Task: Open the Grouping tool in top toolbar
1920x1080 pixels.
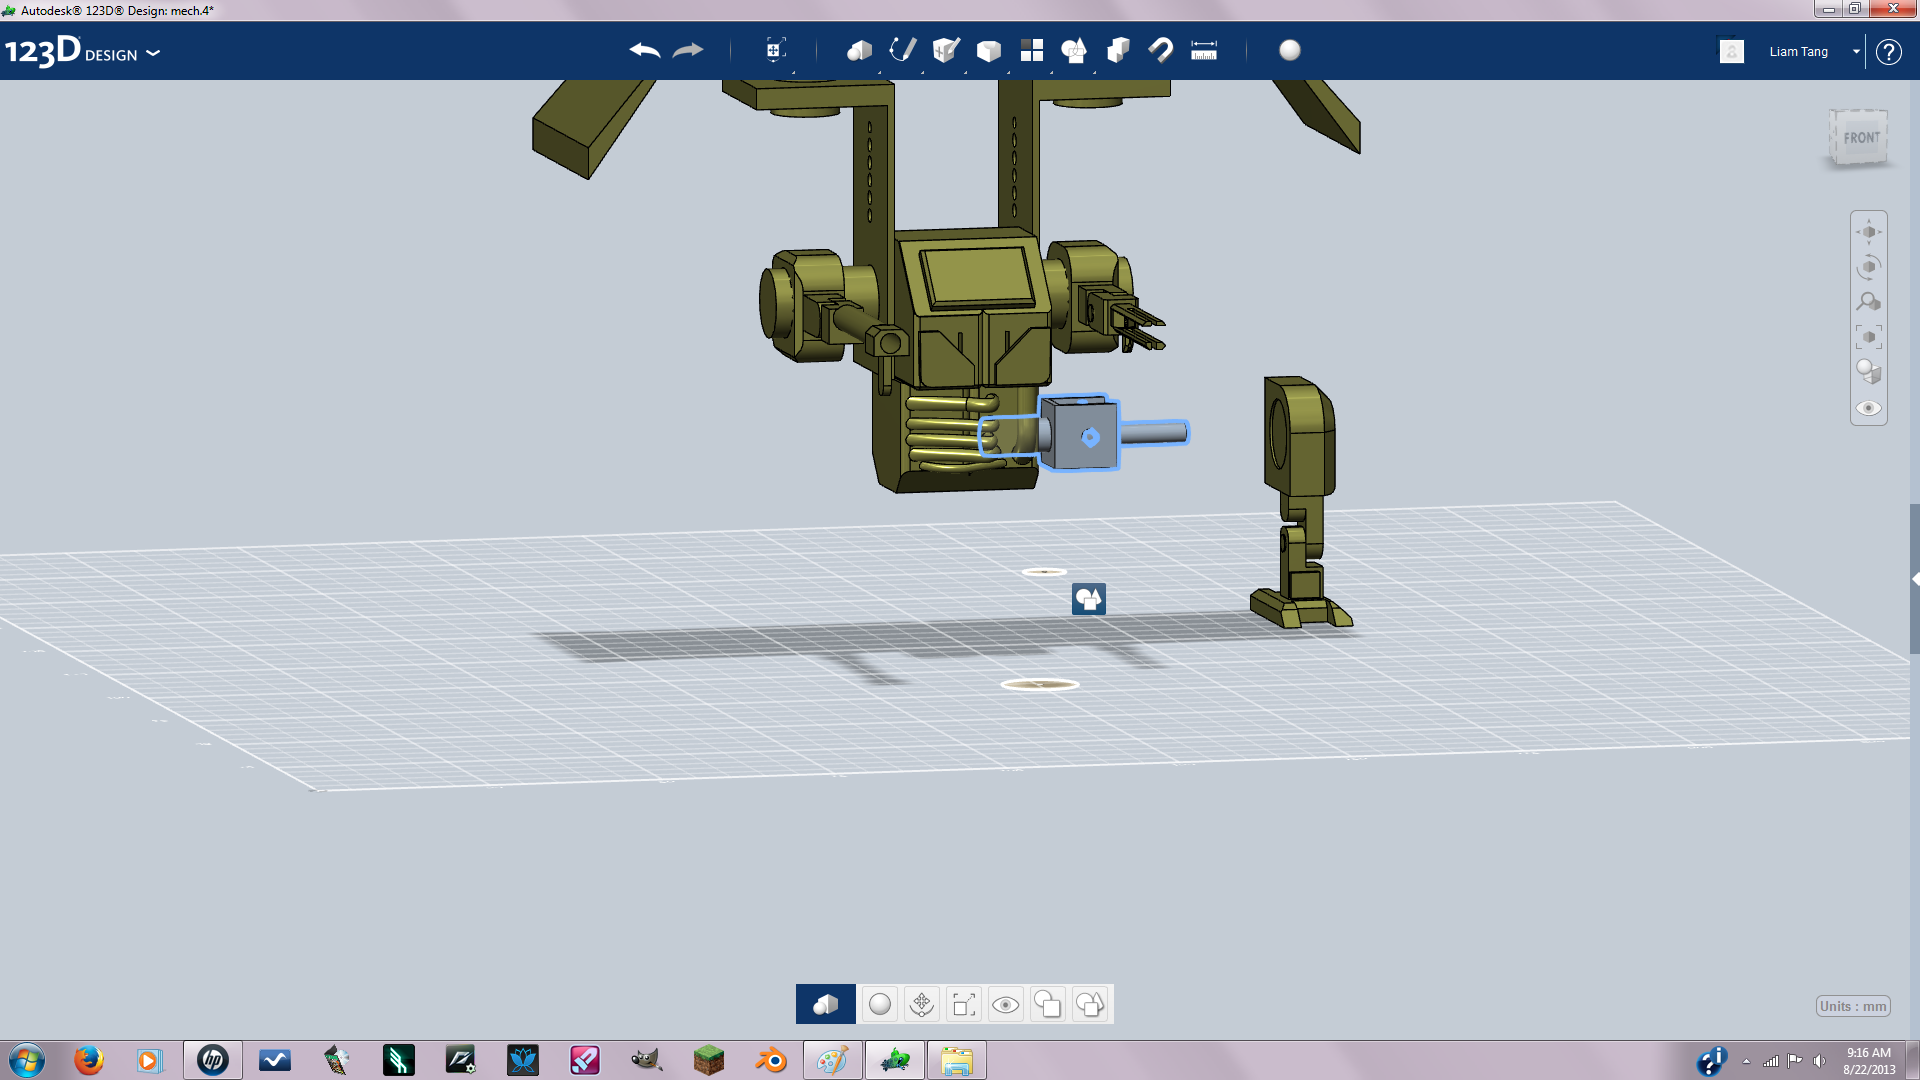Action: (x=1074, y=50)
